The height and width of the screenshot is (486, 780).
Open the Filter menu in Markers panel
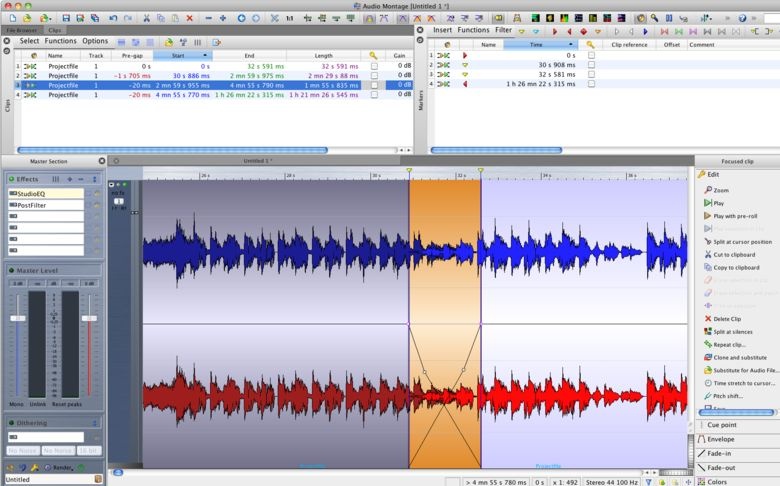503,30
